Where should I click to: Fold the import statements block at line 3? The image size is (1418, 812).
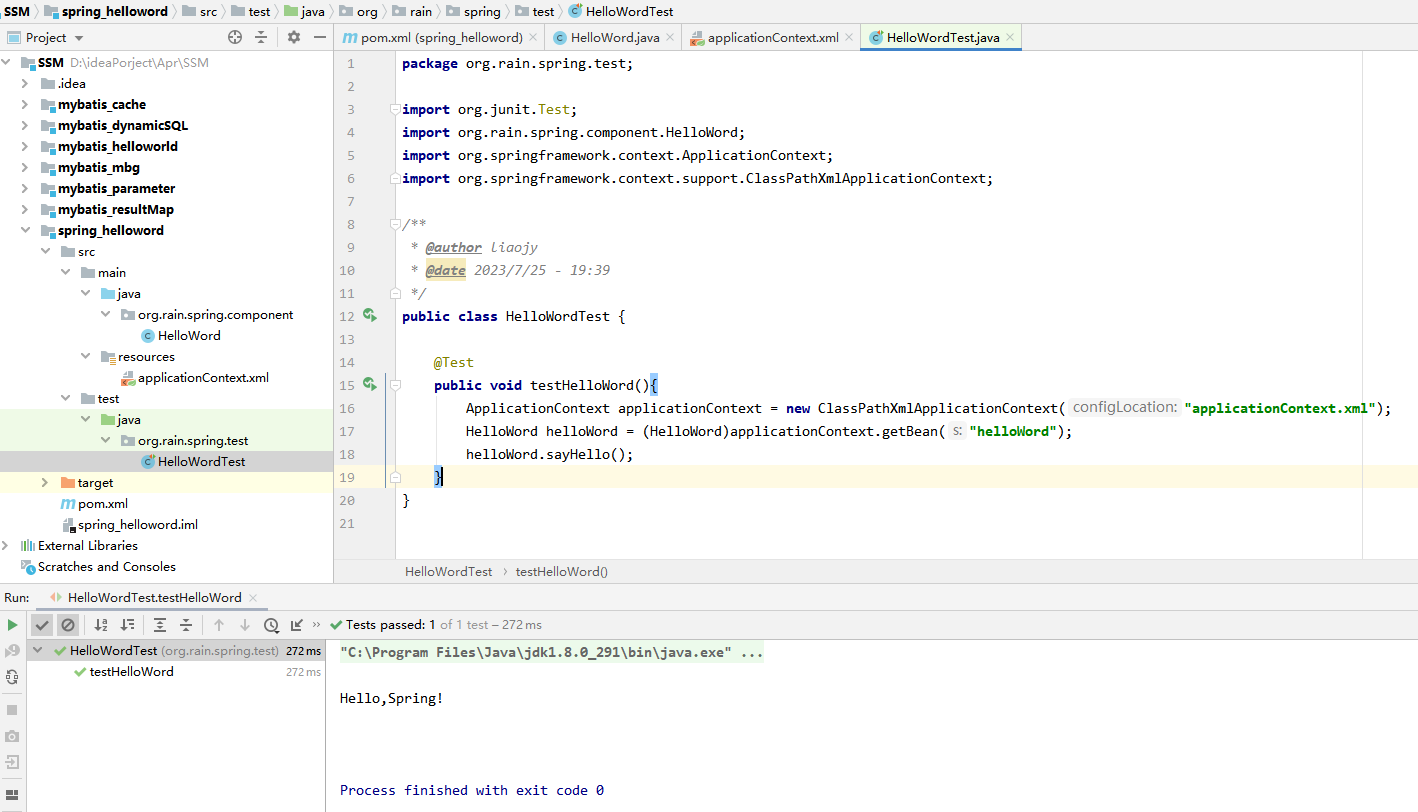[396, 109]
